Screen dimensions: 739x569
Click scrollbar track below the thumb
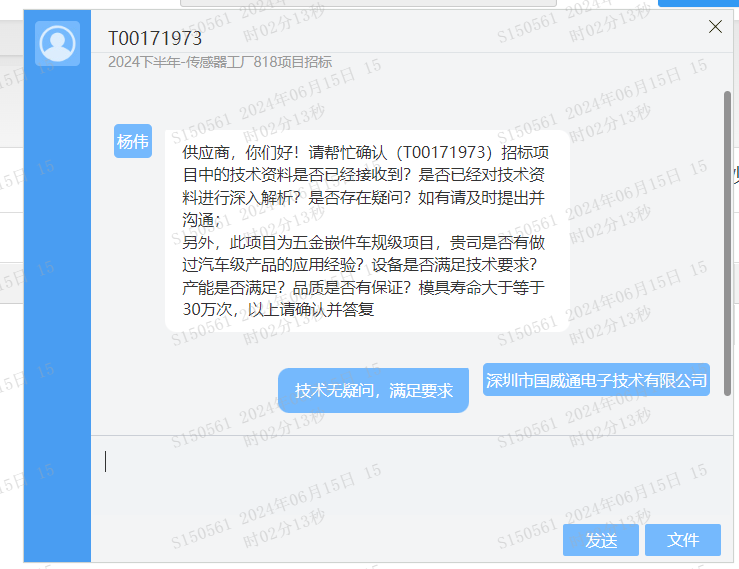[727, 414]
